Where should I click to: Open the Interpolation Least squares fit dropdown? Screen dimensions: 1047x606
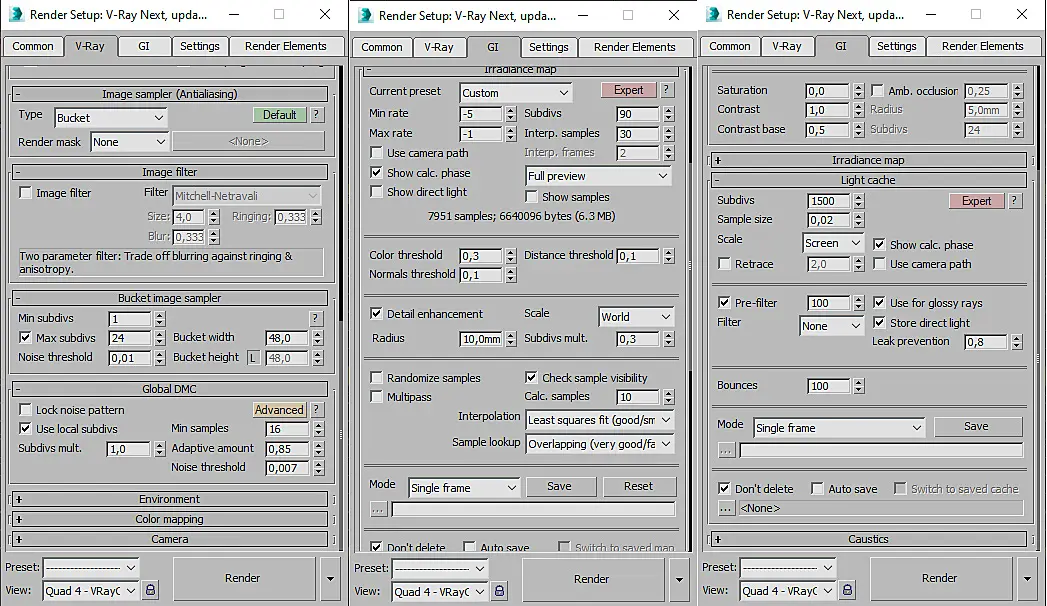pyautogui.click(x=599, y=420)
